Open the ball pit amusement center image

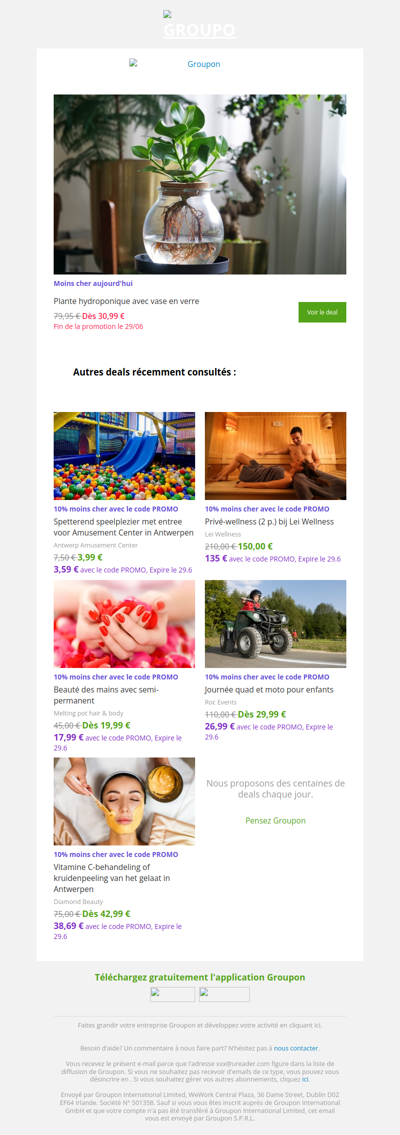(x=124, y=456)
